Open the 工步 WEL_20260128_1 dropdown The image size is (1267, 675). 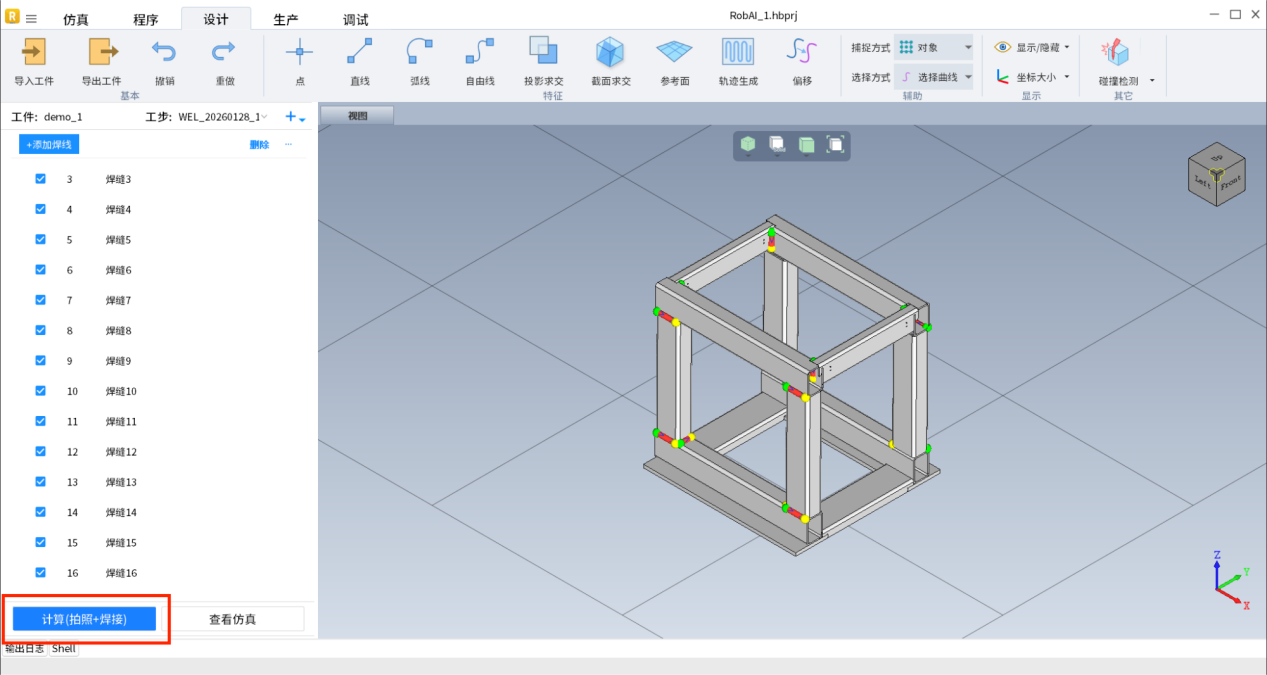point(222,117)
